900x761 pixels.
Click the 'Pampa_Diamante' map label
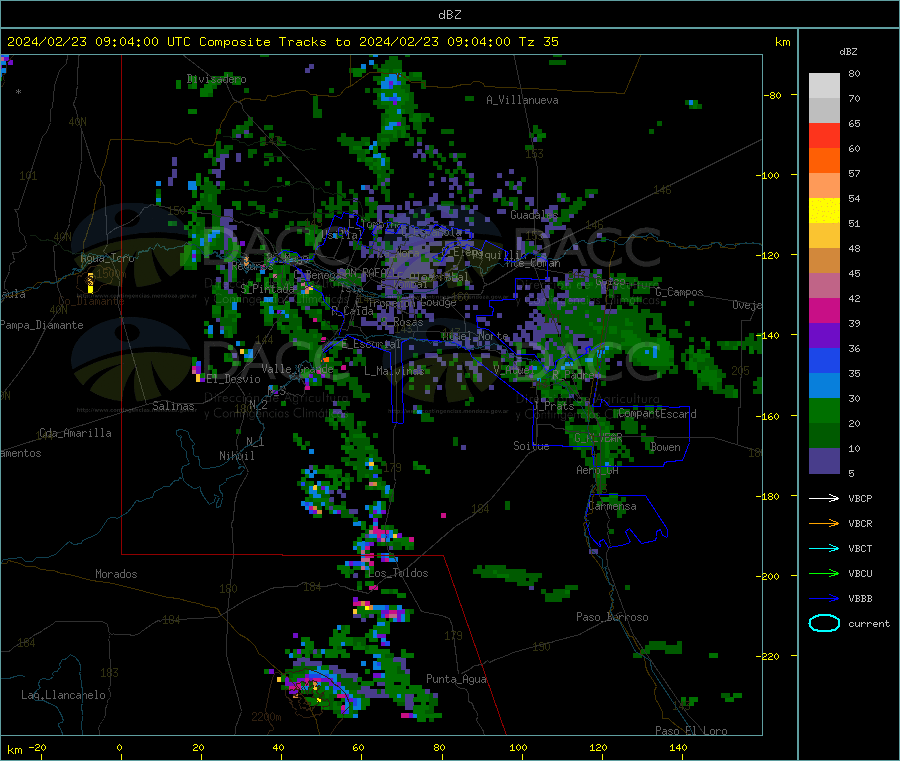coord(42,325)
